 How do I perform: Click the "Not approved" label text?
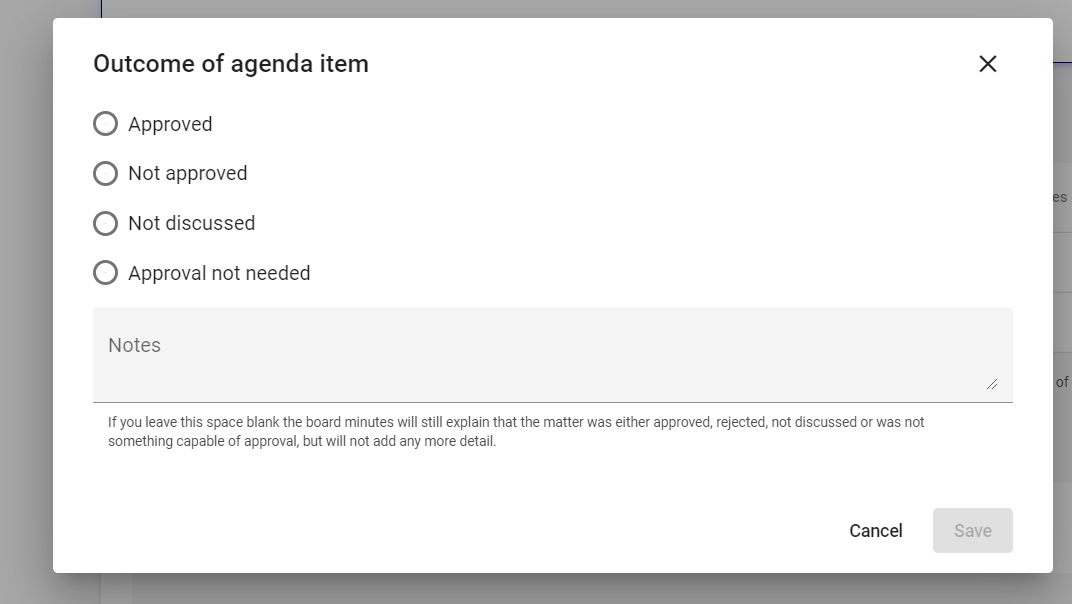[187, 174]
